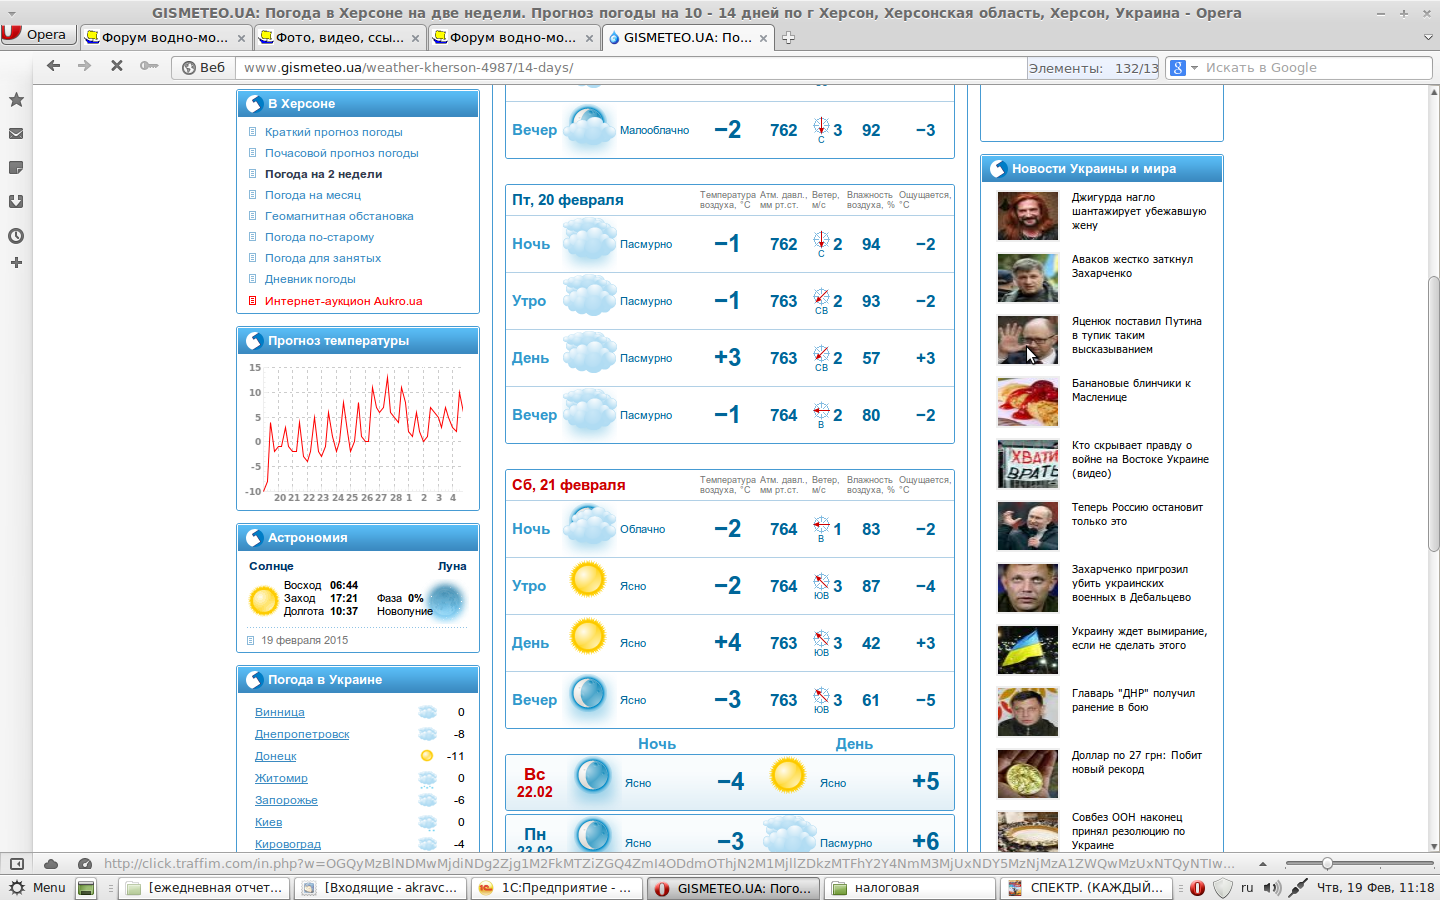Open the History clock panel in sidebar
The image size is (1440, 900).
click(16, 236)
